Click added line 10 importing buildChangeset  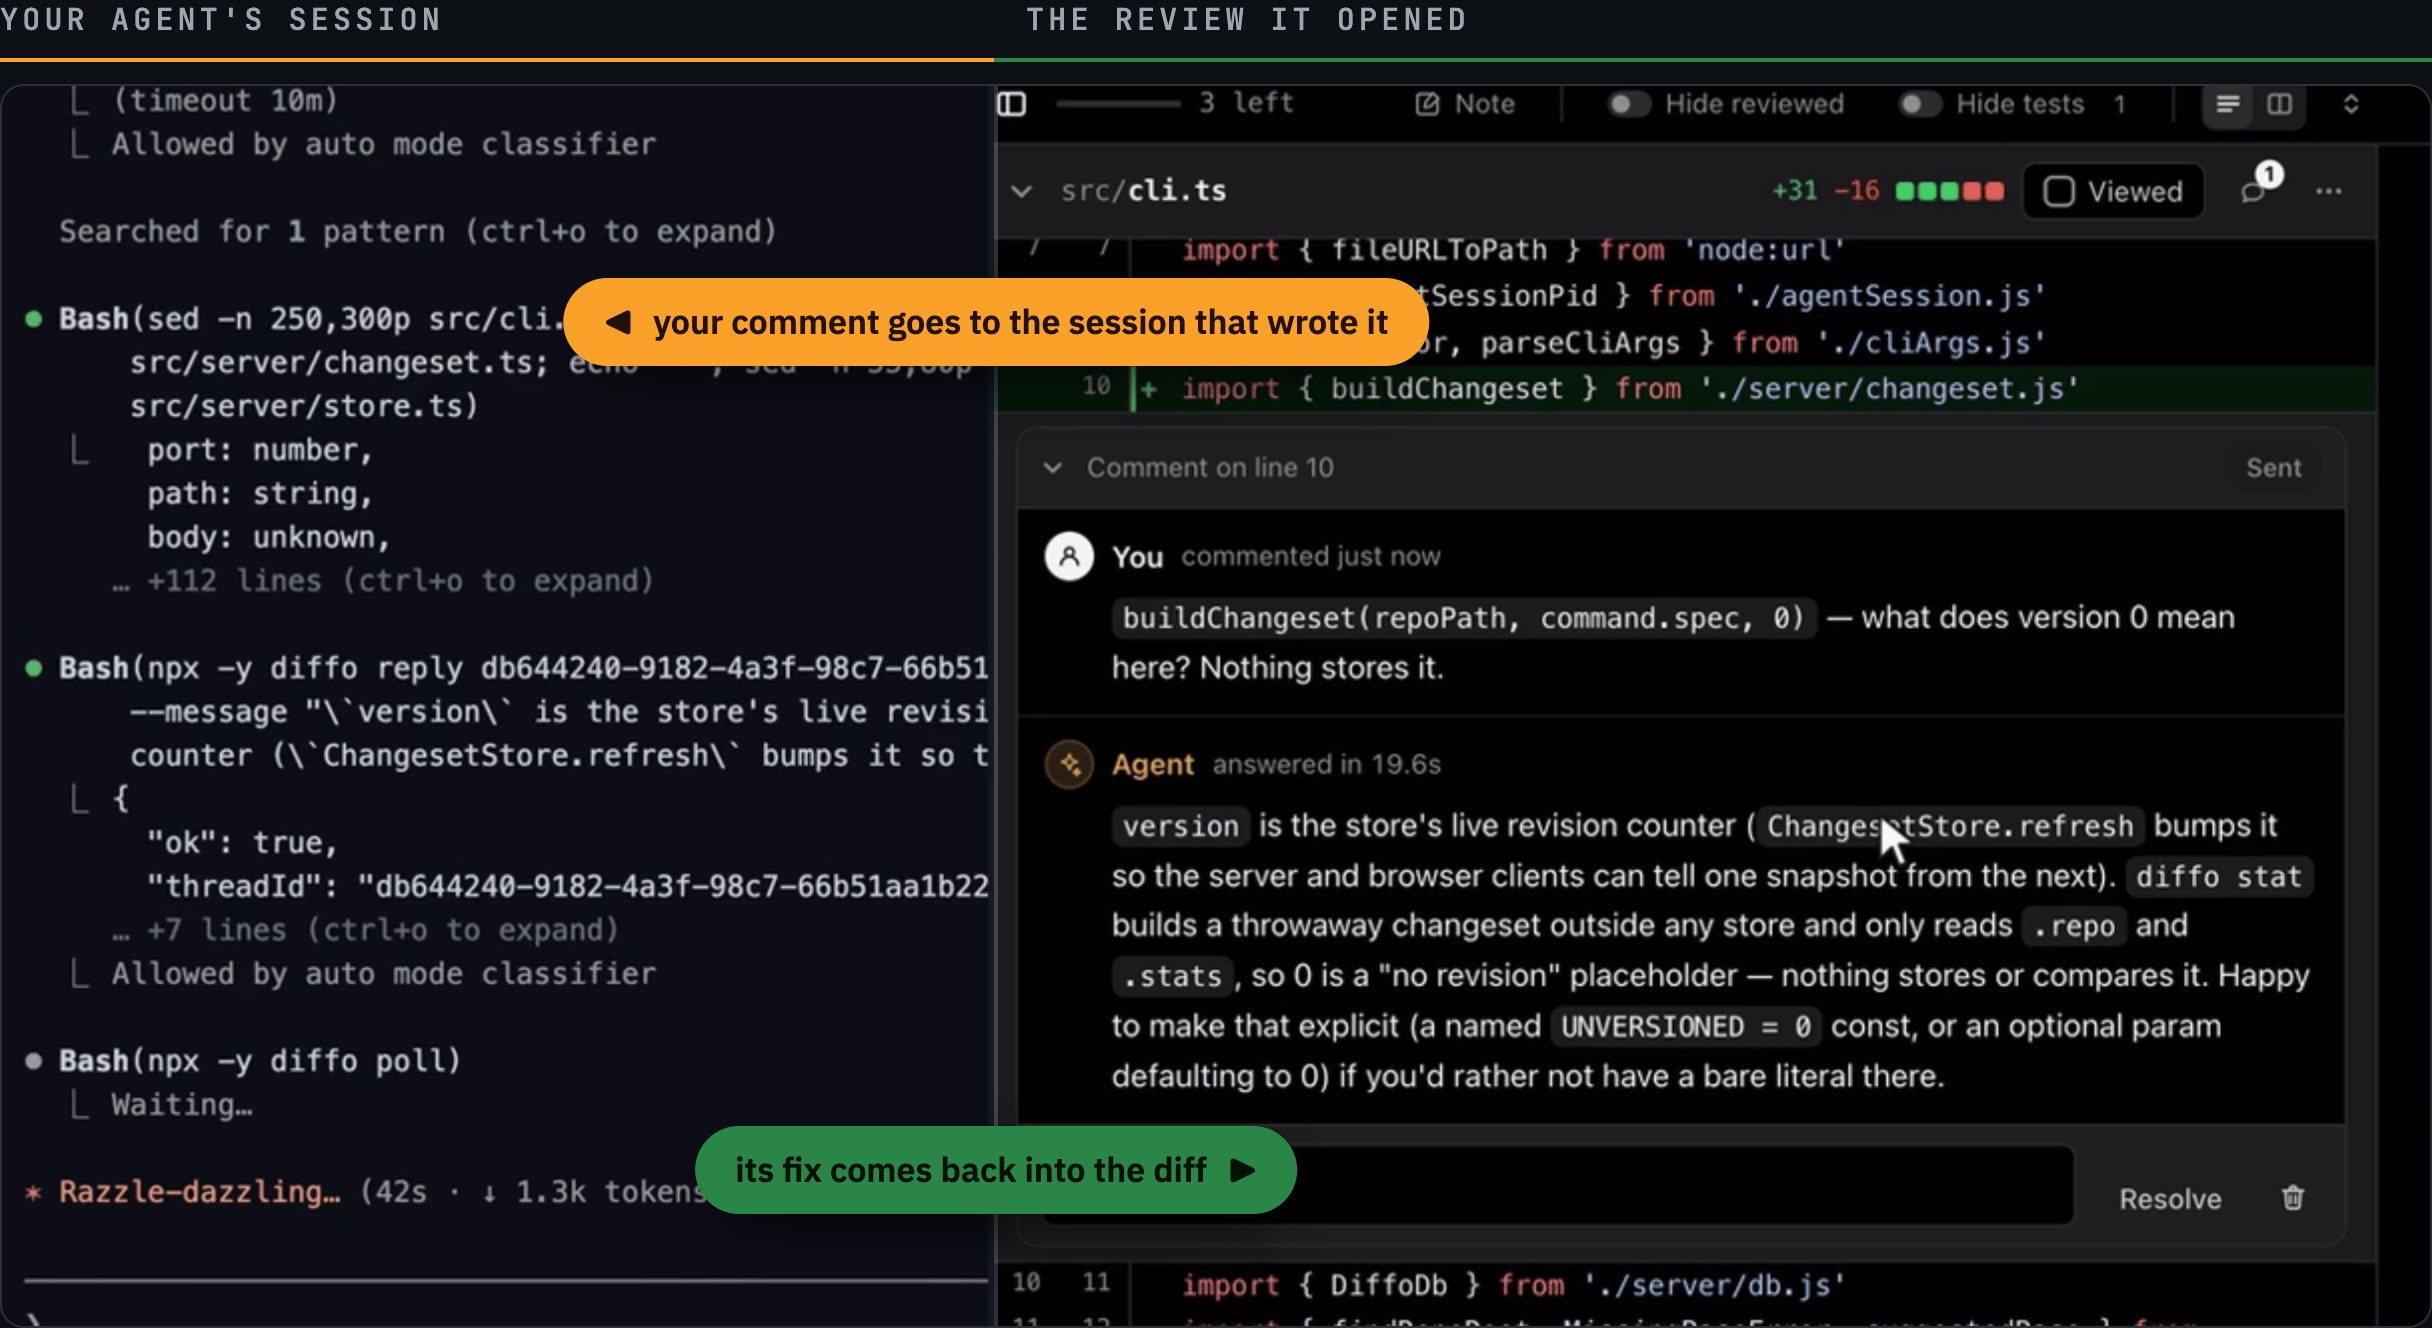[x=1688, y=389]
